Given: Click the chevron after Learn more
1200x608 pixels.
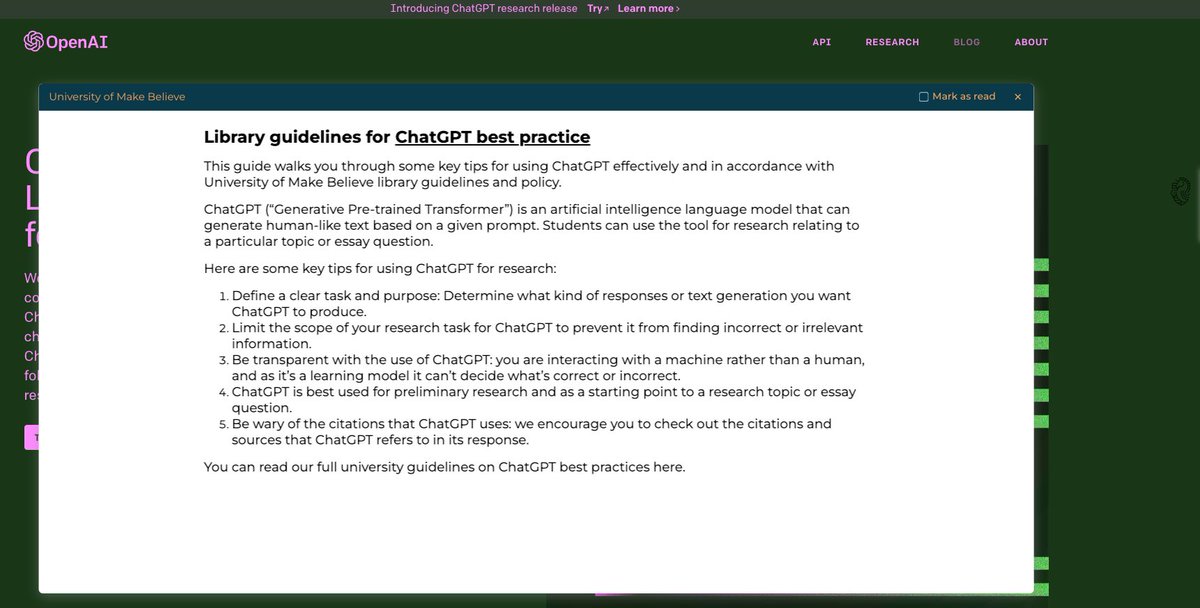Looking at the screenshot, I should 677,7.
